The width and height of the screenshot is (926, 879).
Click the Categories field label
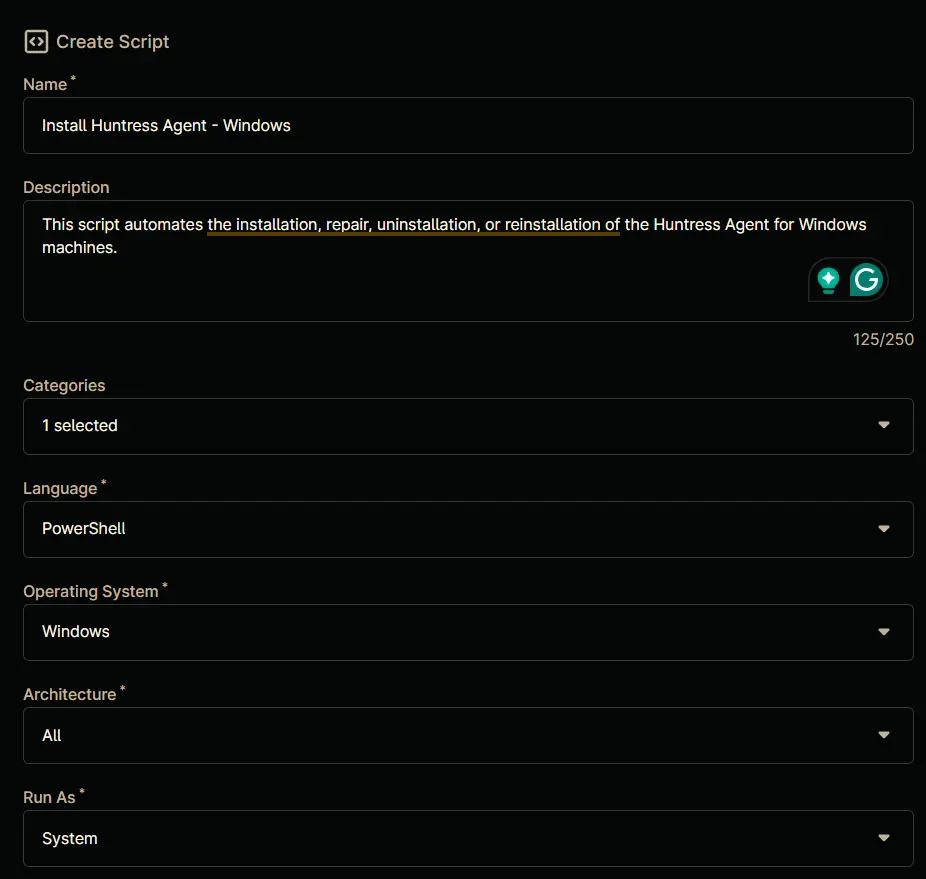[x=64, y=386]
